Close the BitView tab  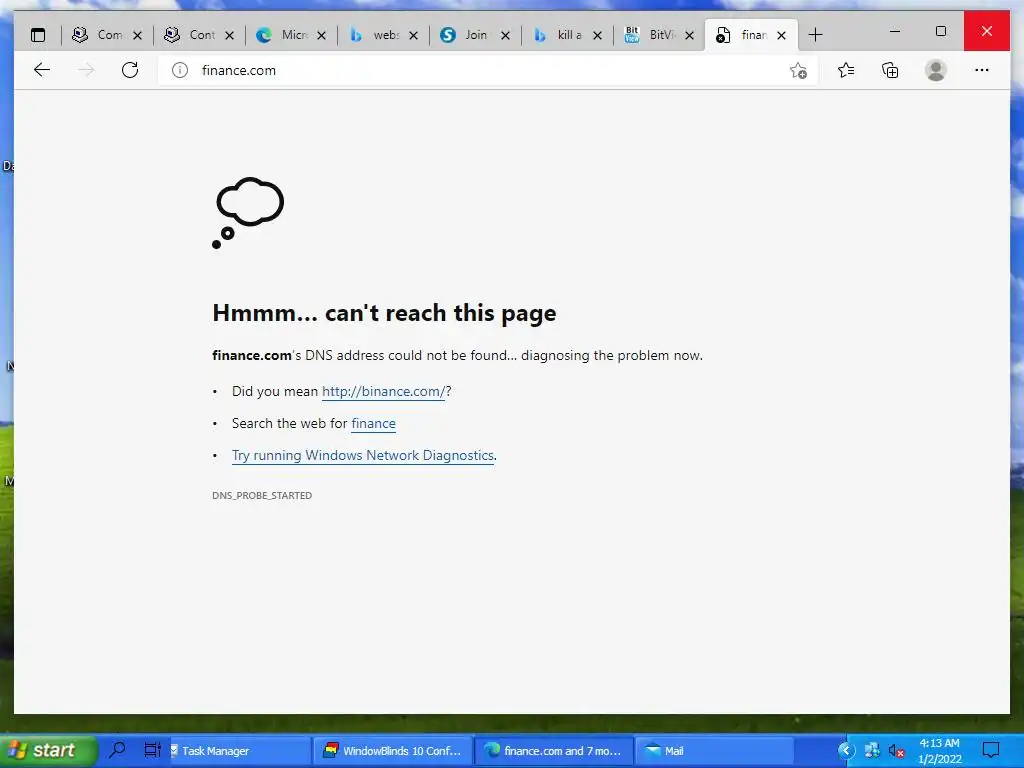pos(690,35)
